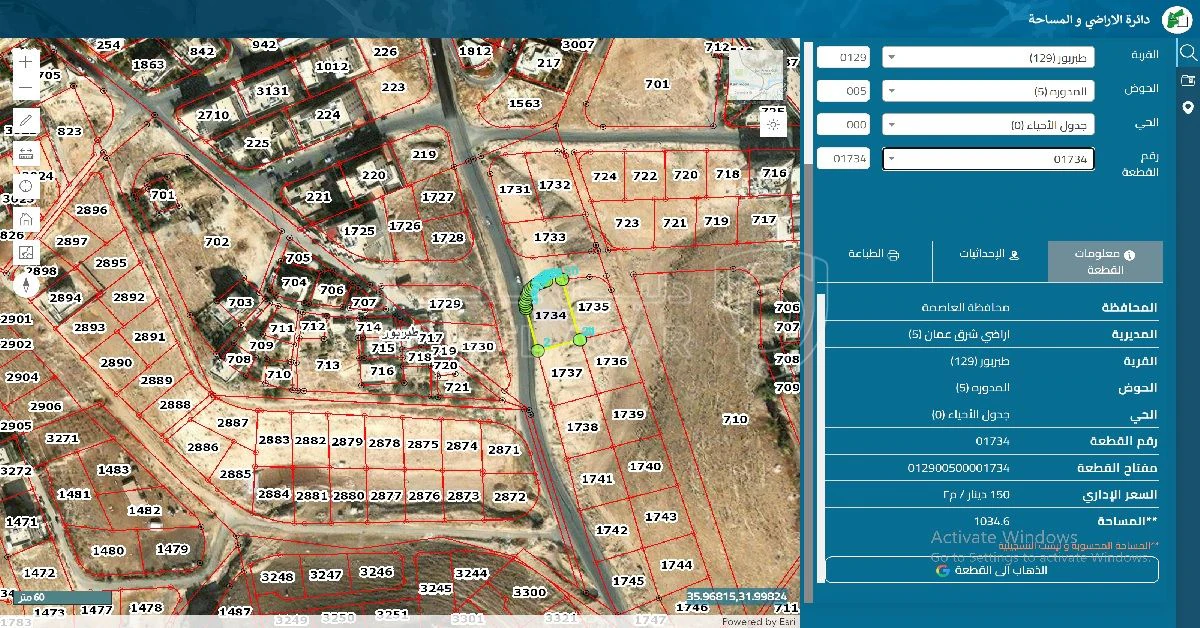Screen dimensions: 1200x628
Task: Open the parcel number dropdown 01734
Action: point(988,159)
